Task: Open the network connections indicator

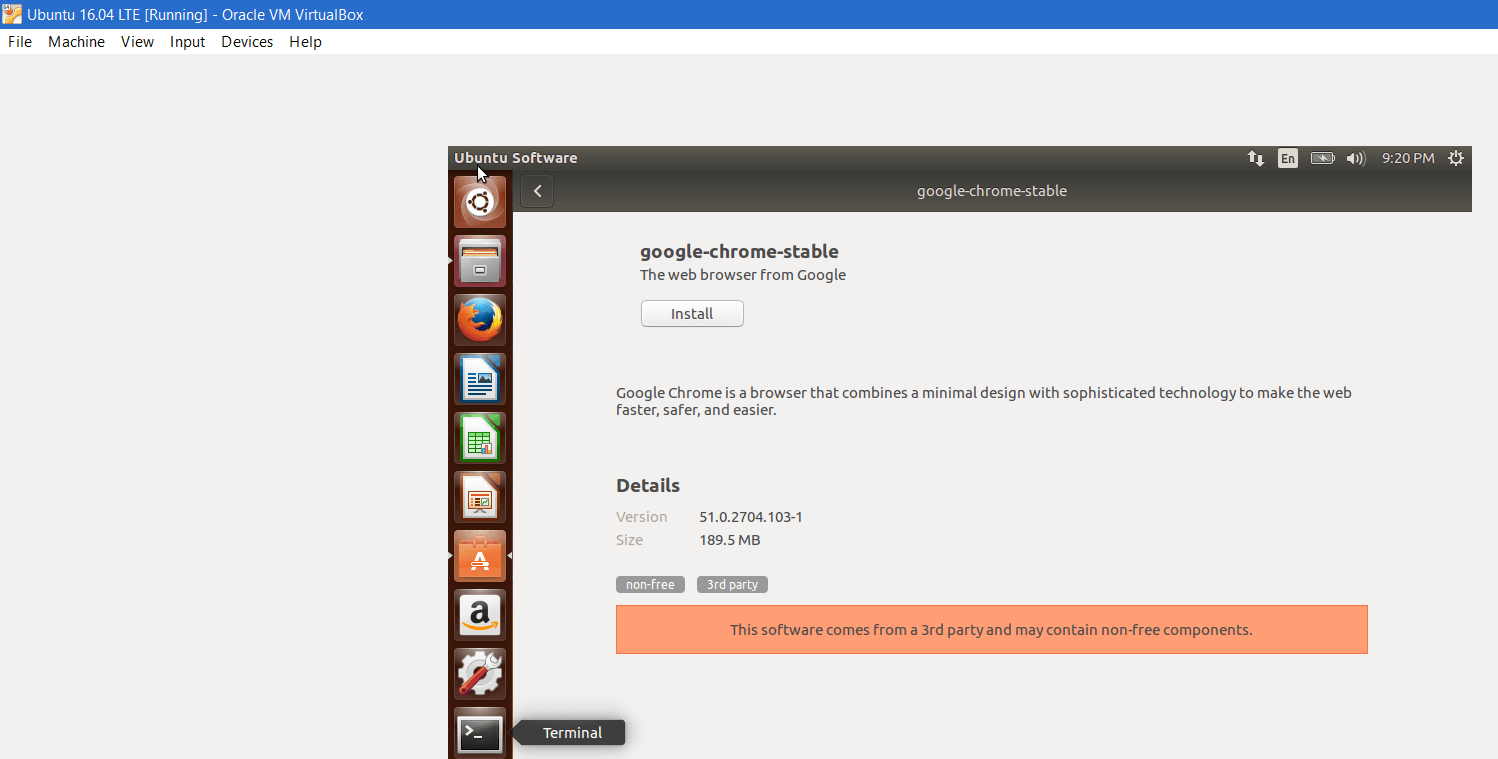Action: click(x=1256, y=158)
